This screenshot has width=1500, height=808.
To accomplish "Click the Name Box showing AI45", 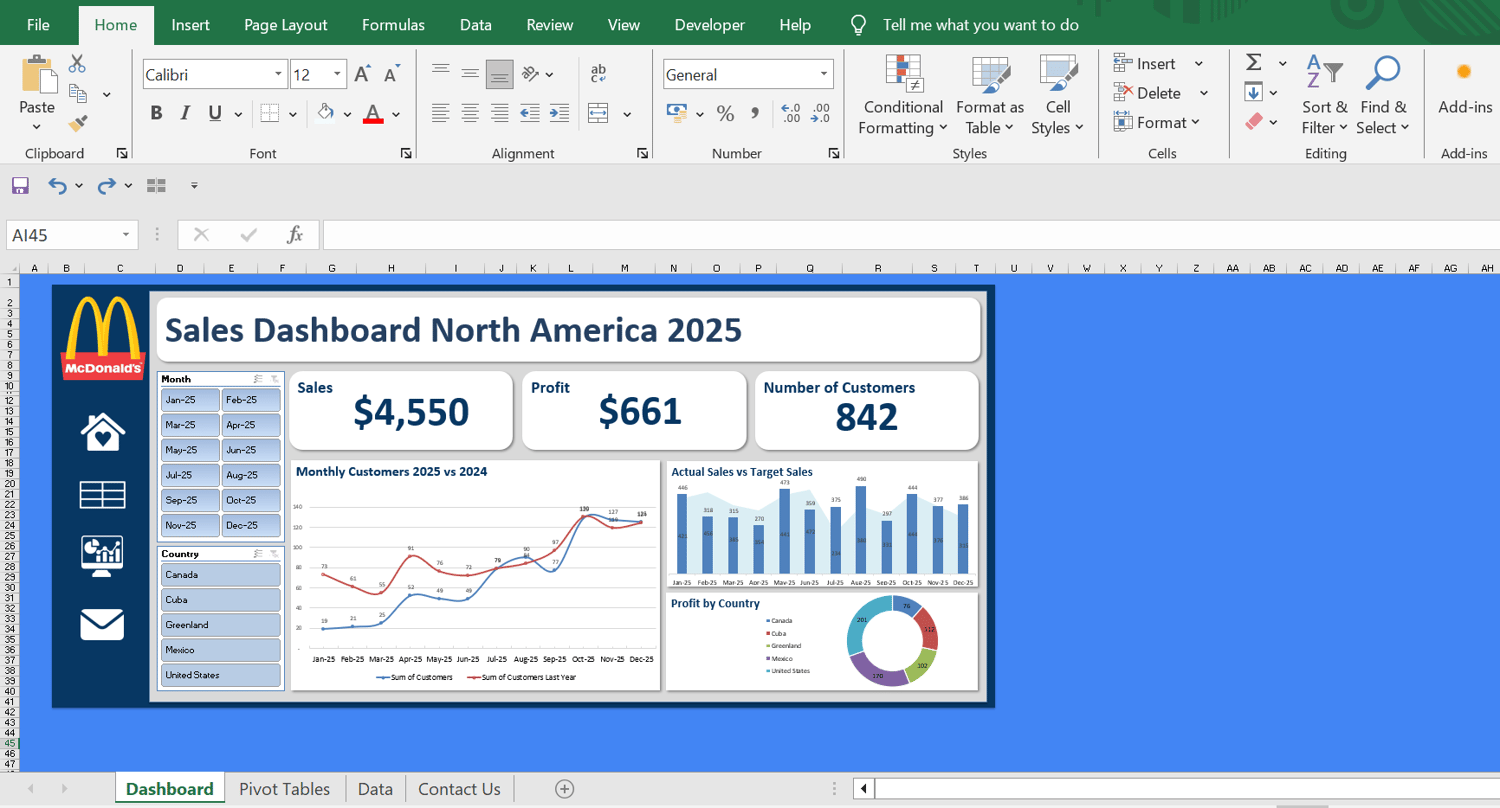I will coord(60,235).
